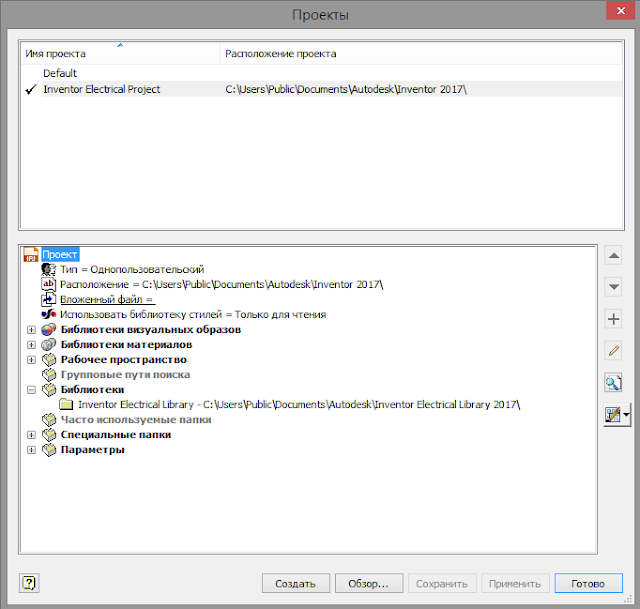Expand Рабочее пространство node
640x609 pixels.
pos(31,360)
